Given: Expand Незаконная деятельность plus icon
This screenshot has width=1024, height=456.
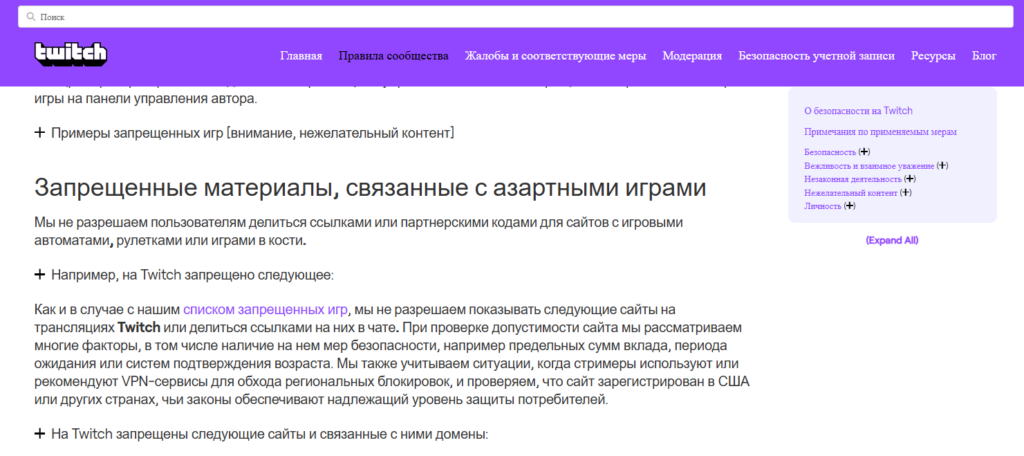Looking at the screenshot, I should pos(910,178).
